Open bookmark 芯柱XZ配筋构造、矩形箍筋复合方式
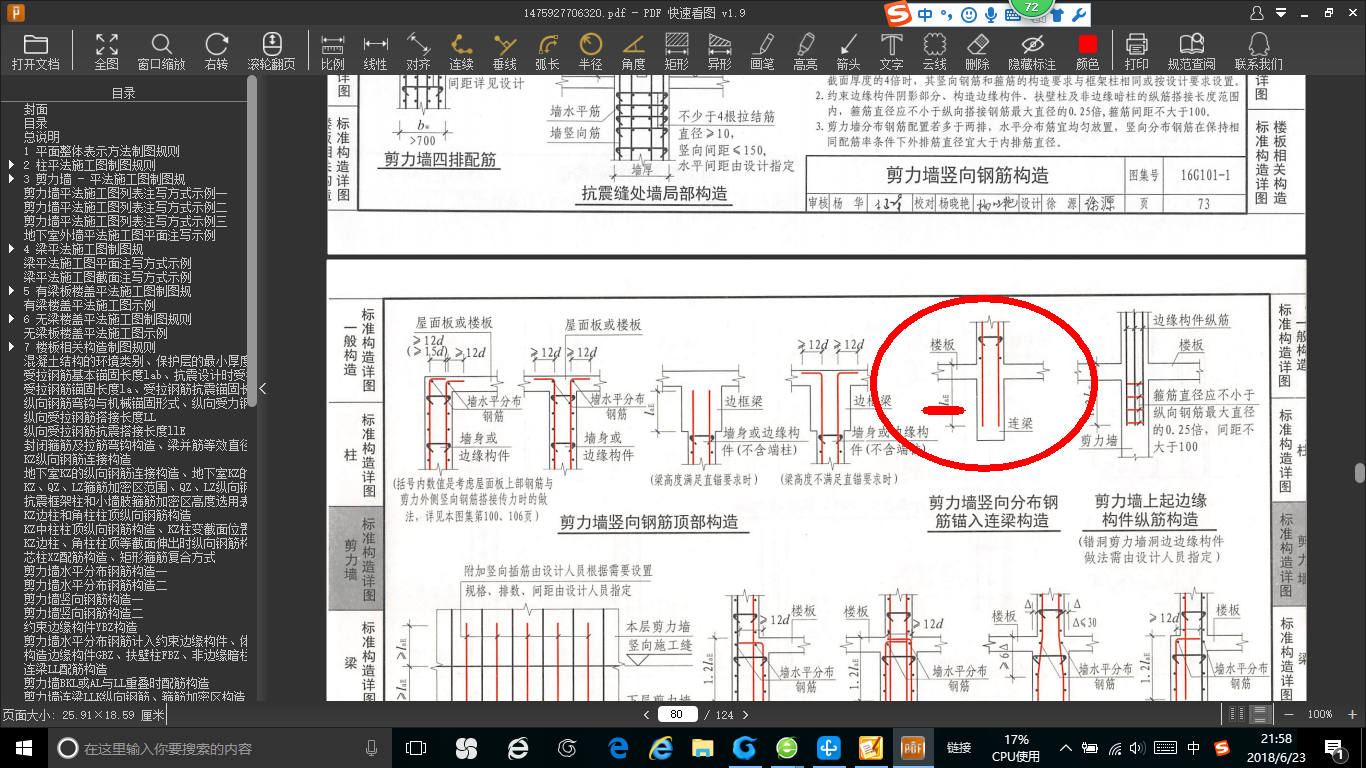 tap(120, 557)
